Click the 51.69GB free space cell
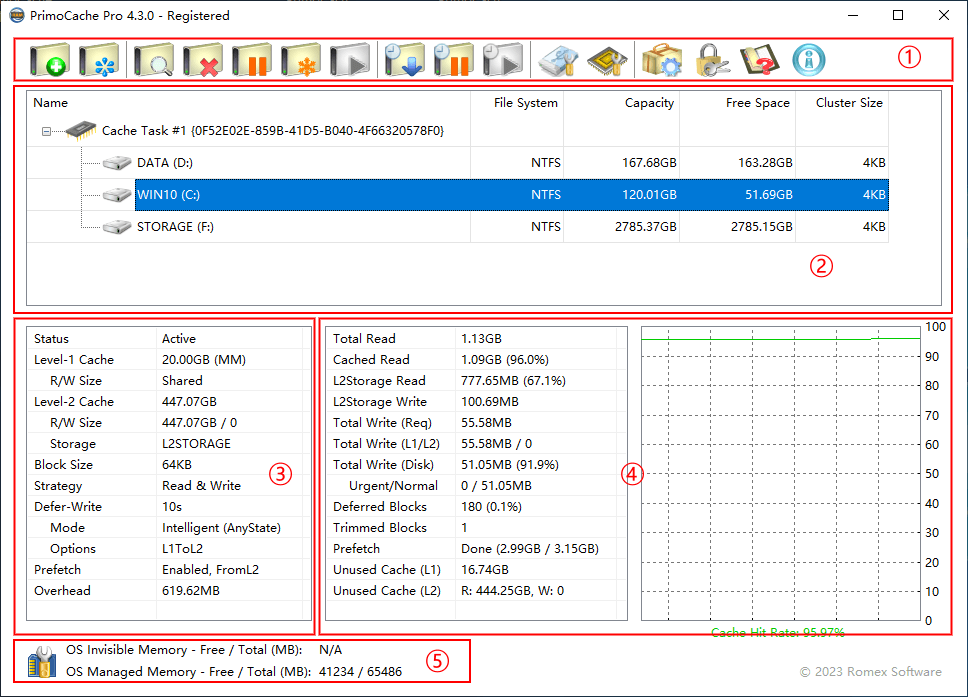The height and width of the screenshot is (697, 968). [x=769, y=194]
